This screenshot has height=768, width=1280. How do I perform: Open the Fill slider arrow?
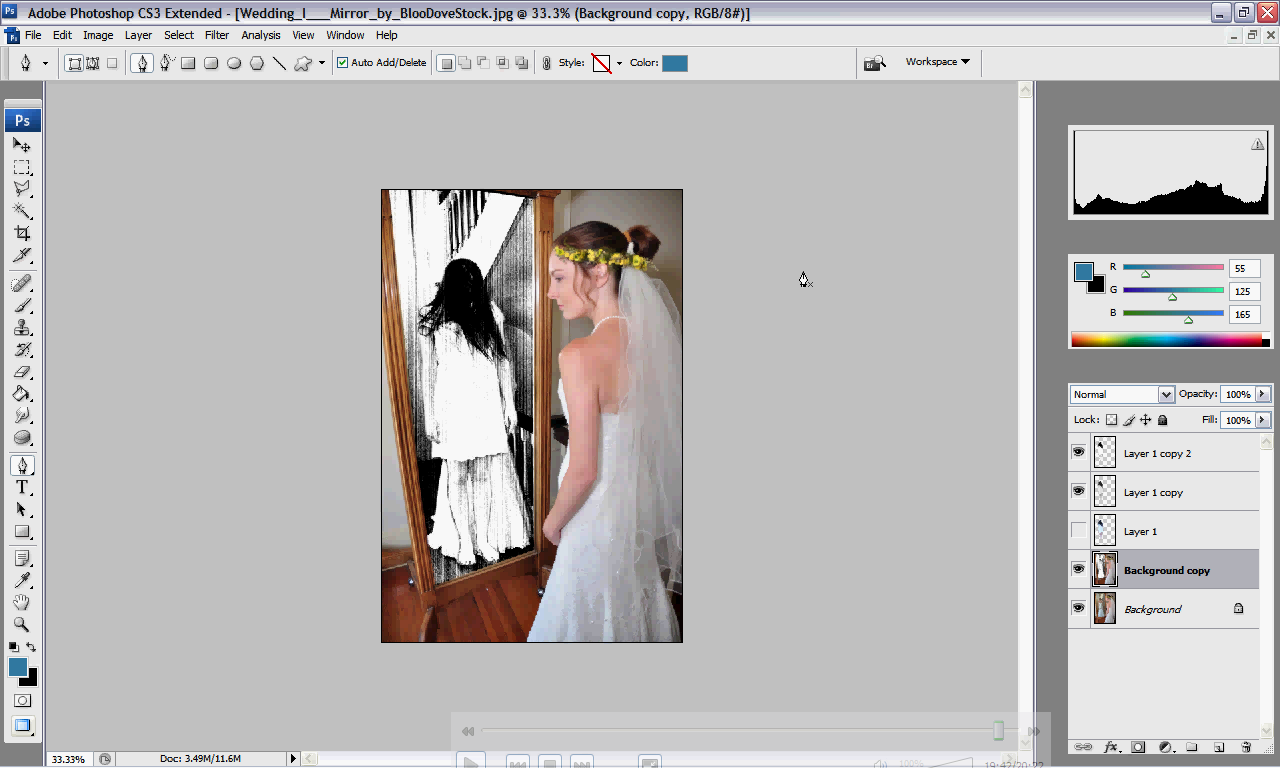pyautogui.click(x=1263, y=420)
